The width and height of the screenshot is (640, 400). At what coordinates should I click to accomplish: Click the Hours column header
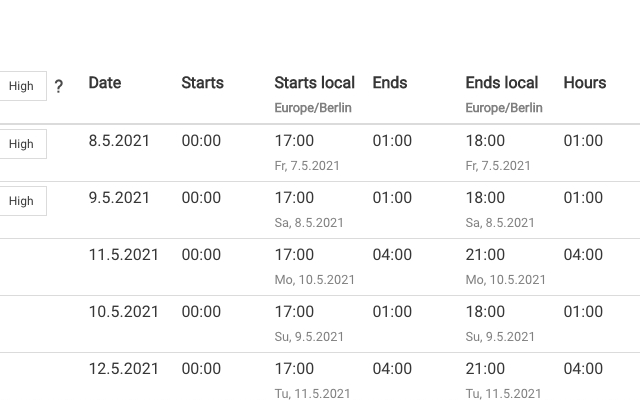click(584, 83)
